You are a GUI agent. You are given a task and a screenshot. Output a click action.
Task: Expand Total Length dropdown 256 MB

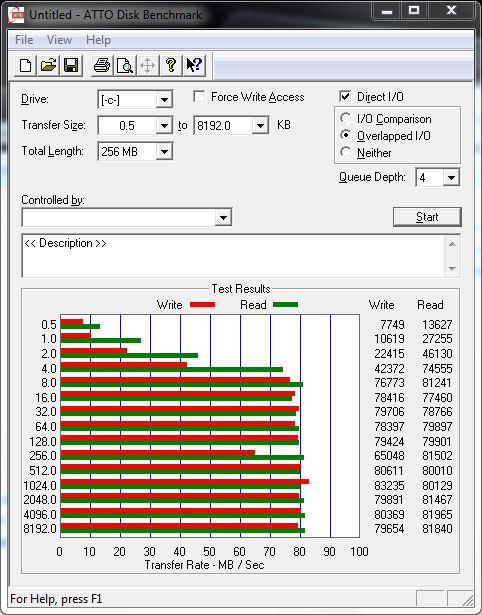coord(164,152)
